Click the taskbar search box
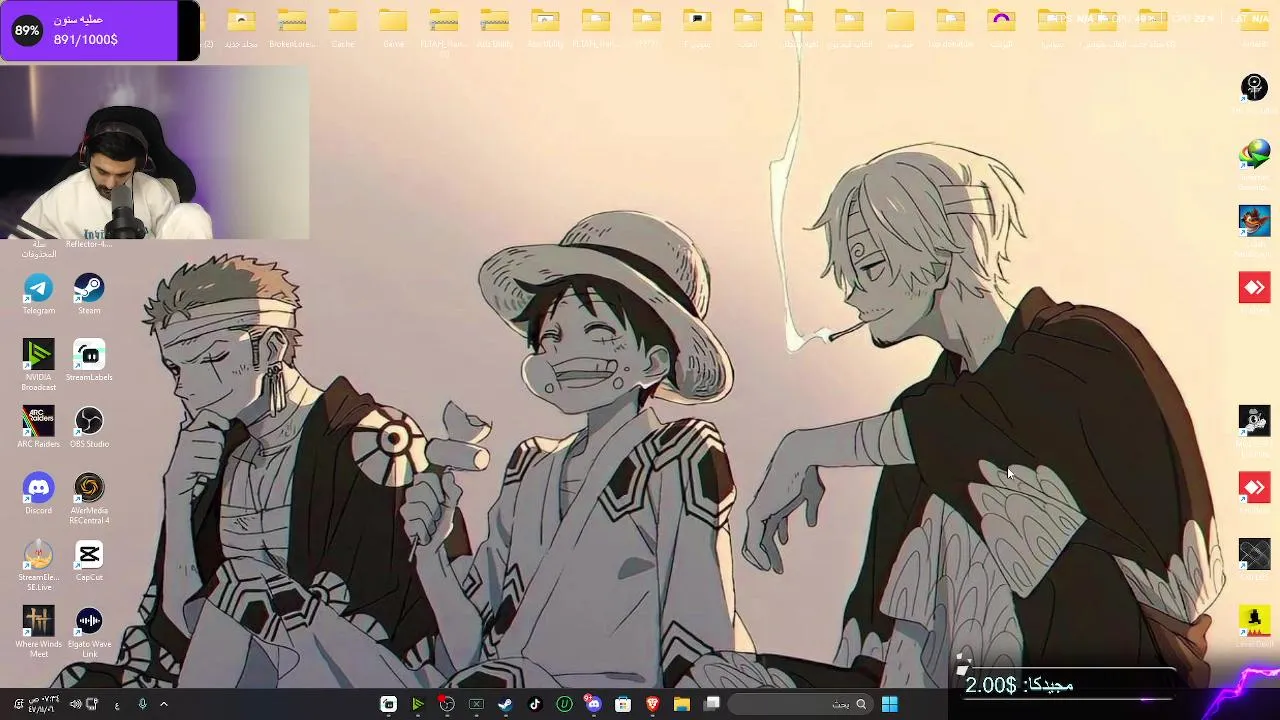The width and height of the screenshot is (1280, 720). (x=800, y=704)
